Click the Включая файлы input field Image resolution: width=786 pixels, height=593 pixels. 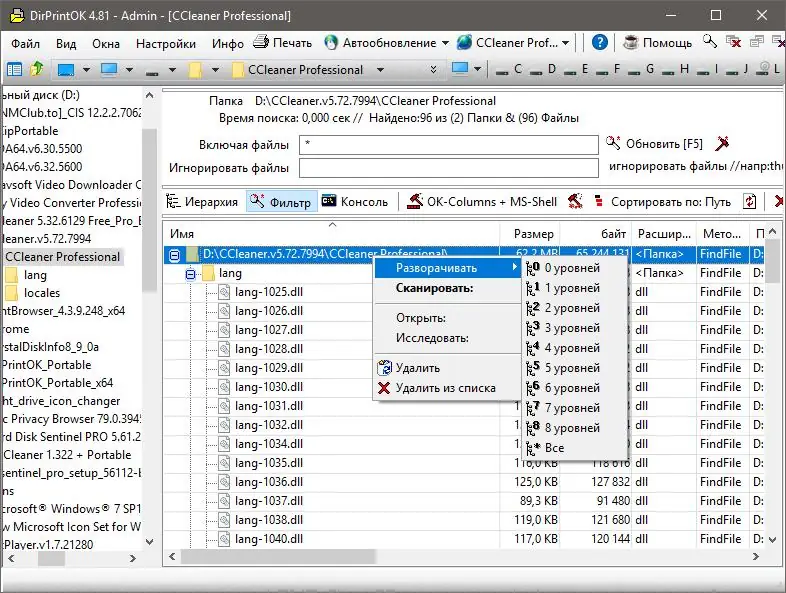[449, 145]
